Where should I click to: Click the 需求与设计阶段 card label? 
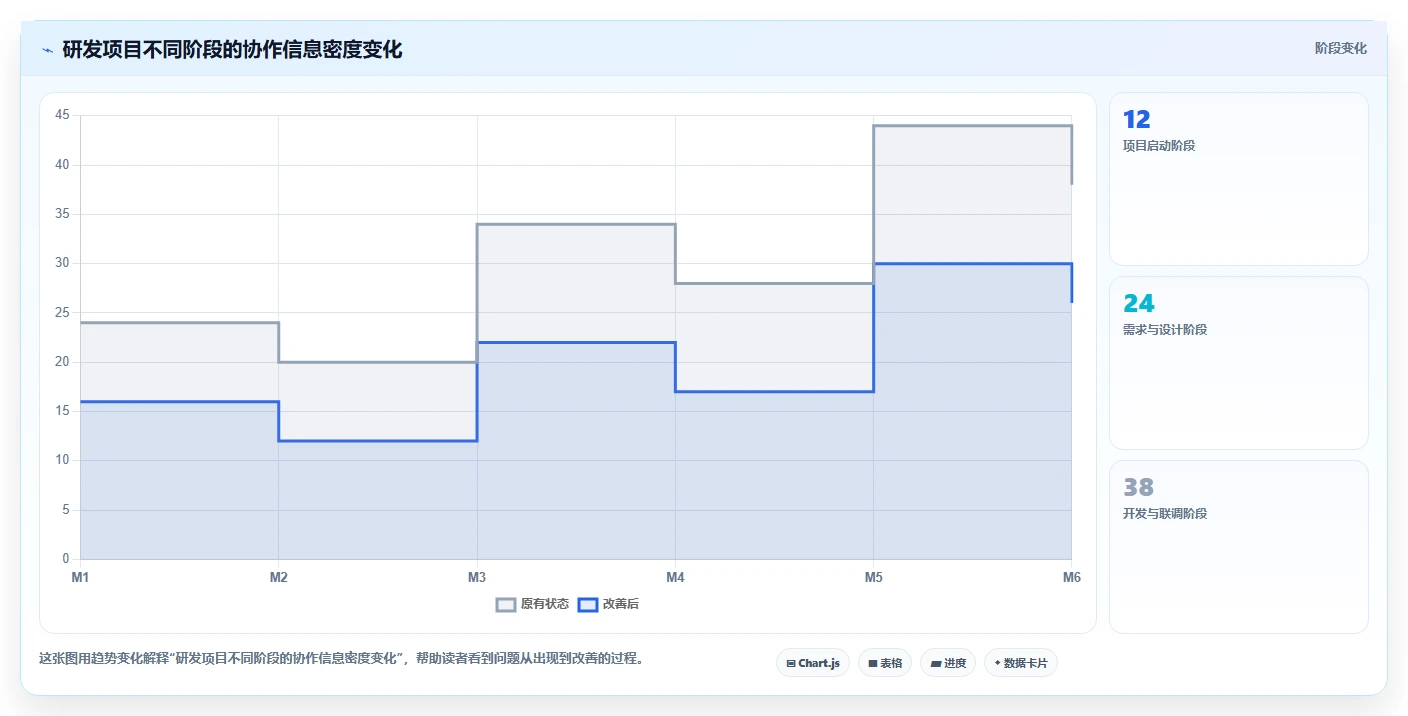[1165, 330]
